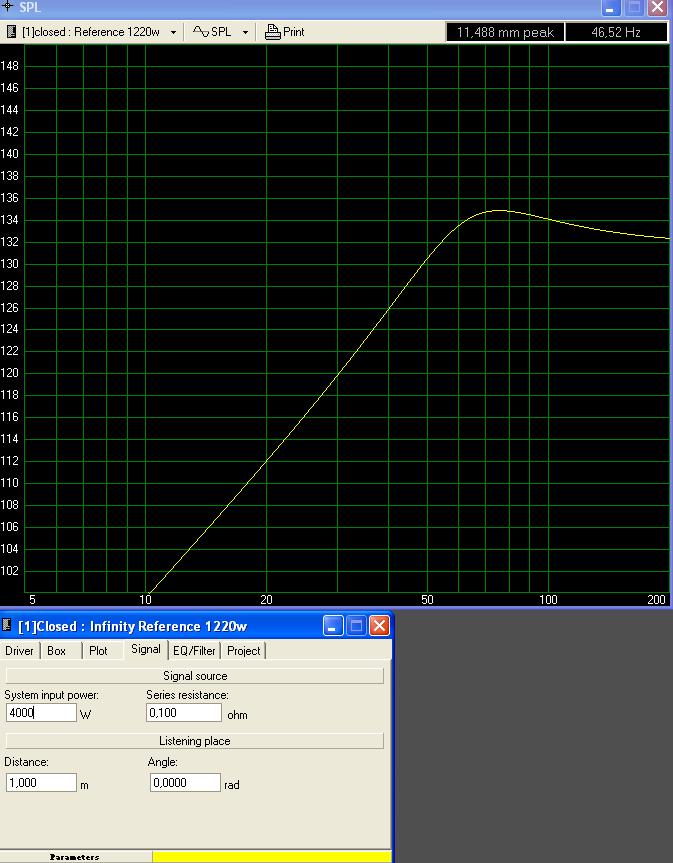Select the Signal tab
The width and height of the screenshot is (673, 863).
tap(146, 649)
